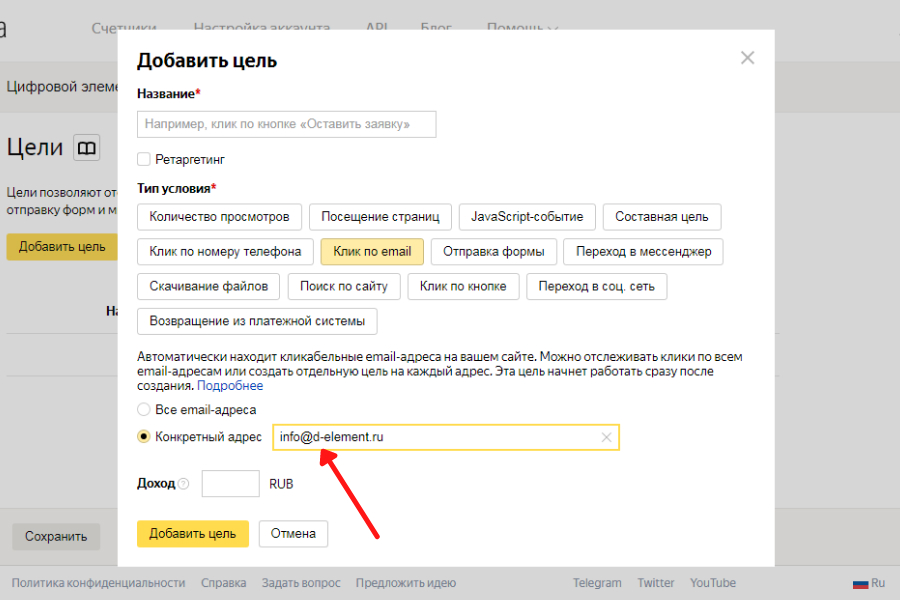Close the Добавить цель dialog
Image resolution: width=900 pixels, height=600 pixels.
pos(747,58)
